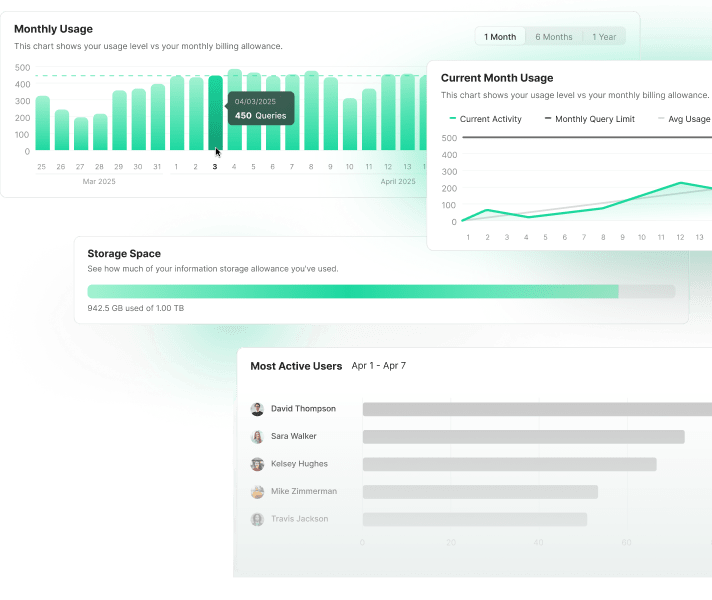Click the name David Thompson
The width and height of the screenshot is (712, 600).
[x=303, y=409]
